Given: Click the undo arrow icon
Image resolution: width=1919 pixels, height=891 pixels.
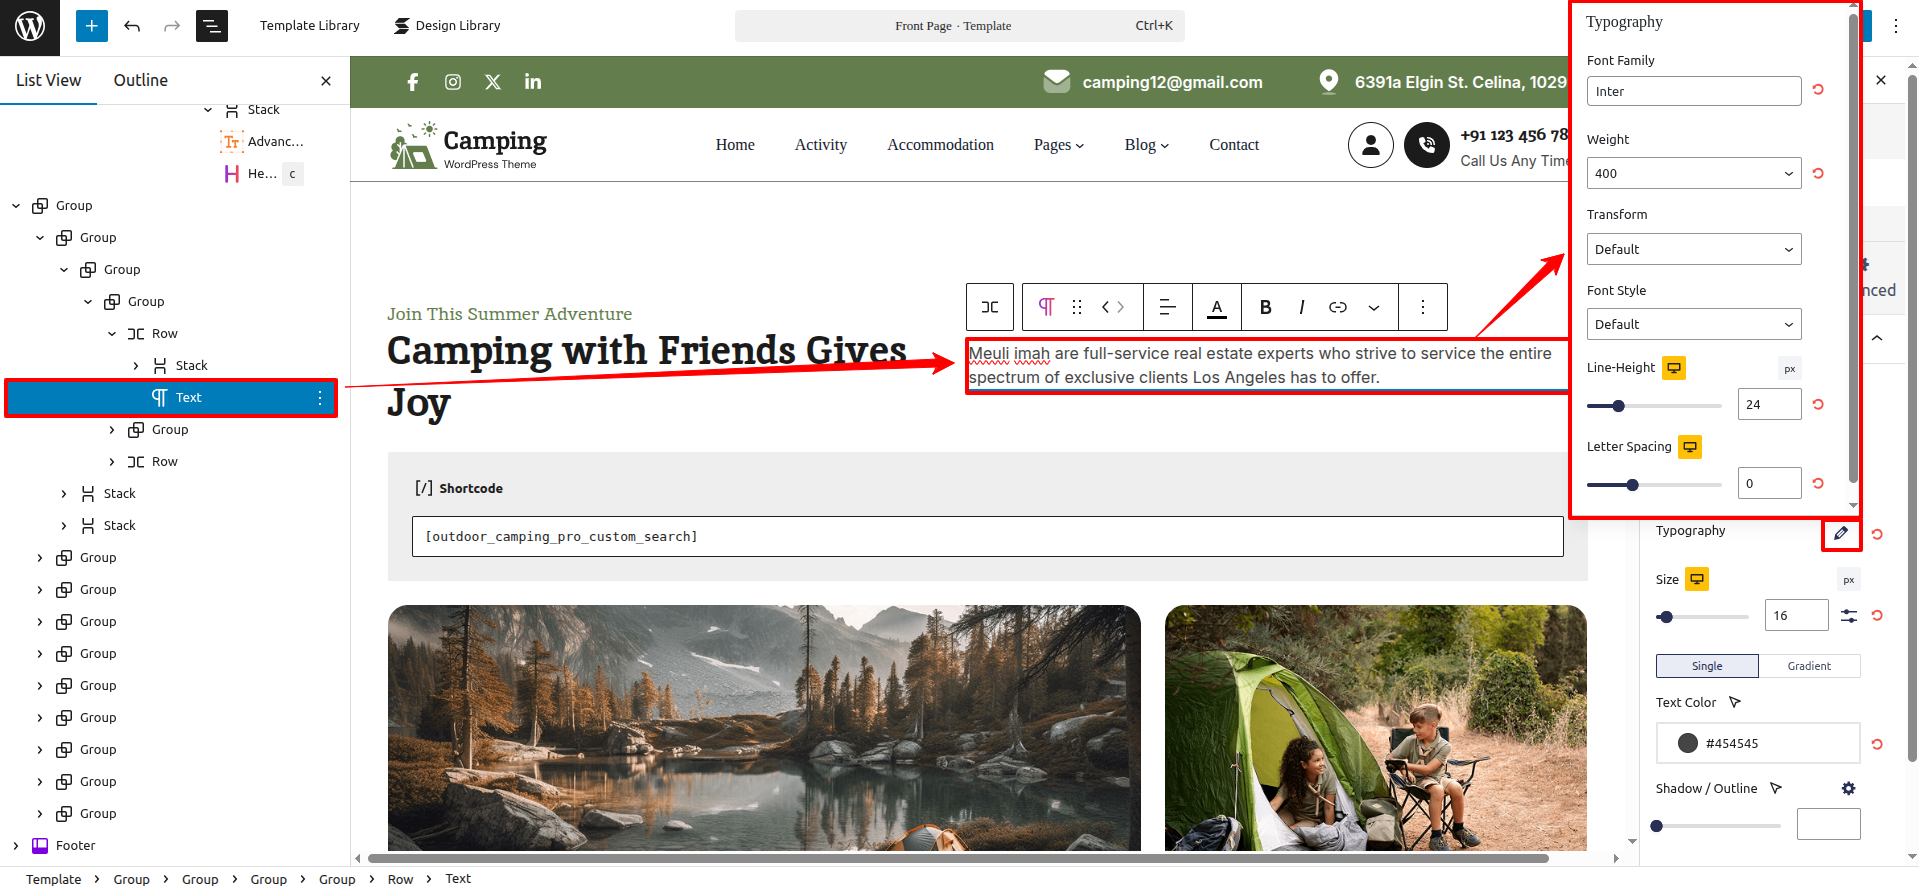Looking at the screenshot, I should click(x=132, y=26).
